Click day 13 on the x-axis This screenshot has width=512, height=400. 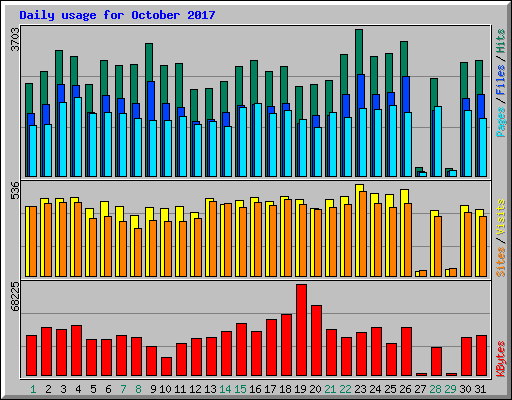tap(210, 389)
